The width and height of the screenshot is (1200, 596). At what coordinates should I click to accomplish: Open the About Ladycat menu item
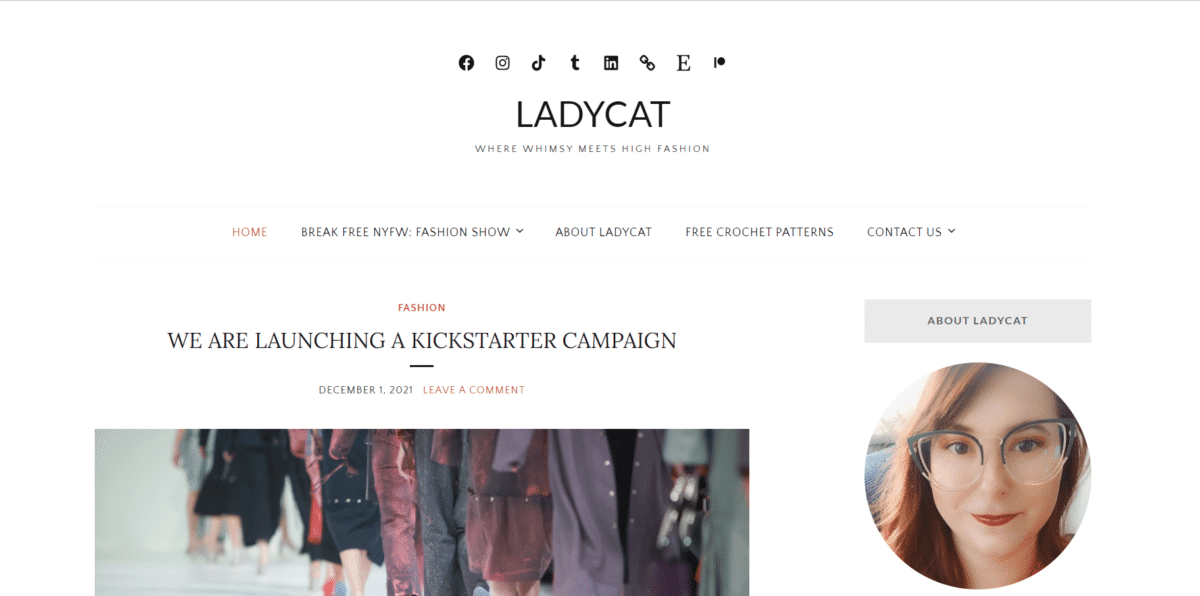[x=603, y=232]
